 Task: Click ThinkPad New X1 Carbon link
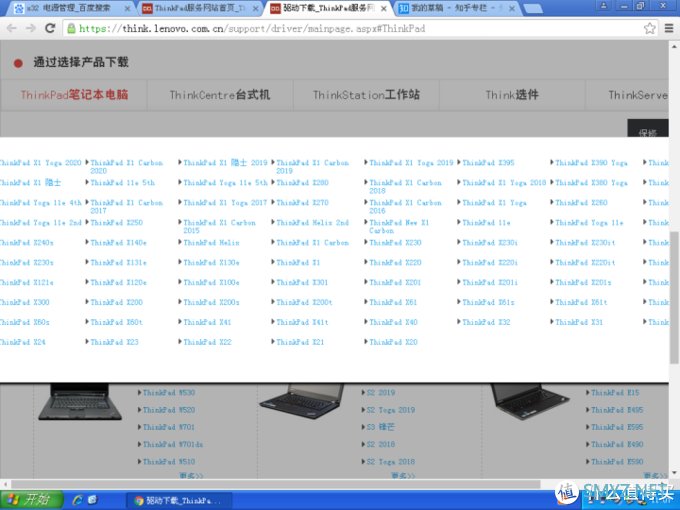399,226
